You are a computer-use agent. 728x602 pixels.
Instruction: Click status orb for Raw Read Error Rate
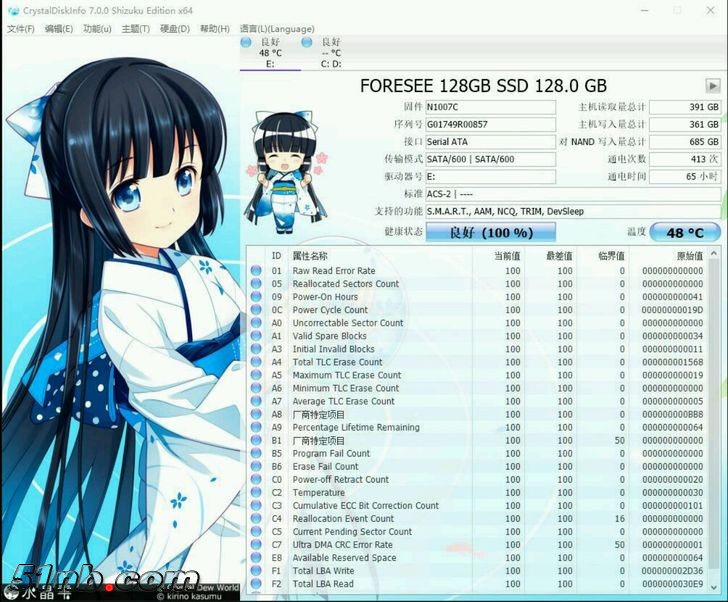point(256,271)
